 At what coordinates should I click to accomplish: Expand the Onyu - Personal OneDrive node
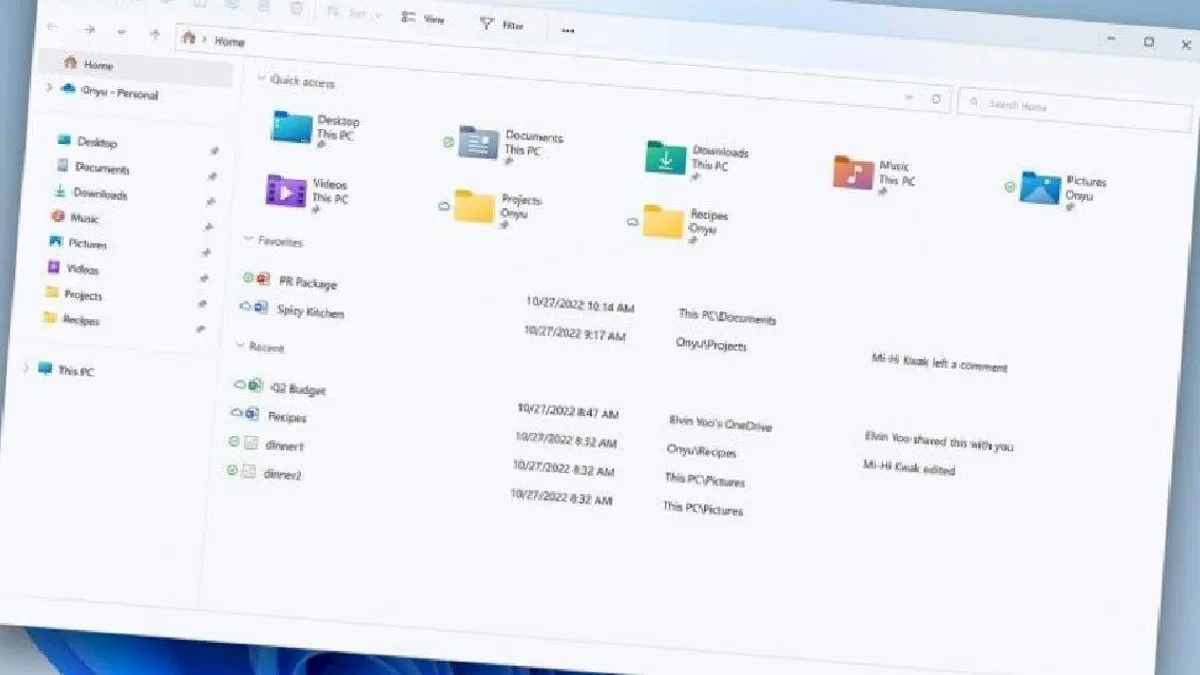pos(49,88)
